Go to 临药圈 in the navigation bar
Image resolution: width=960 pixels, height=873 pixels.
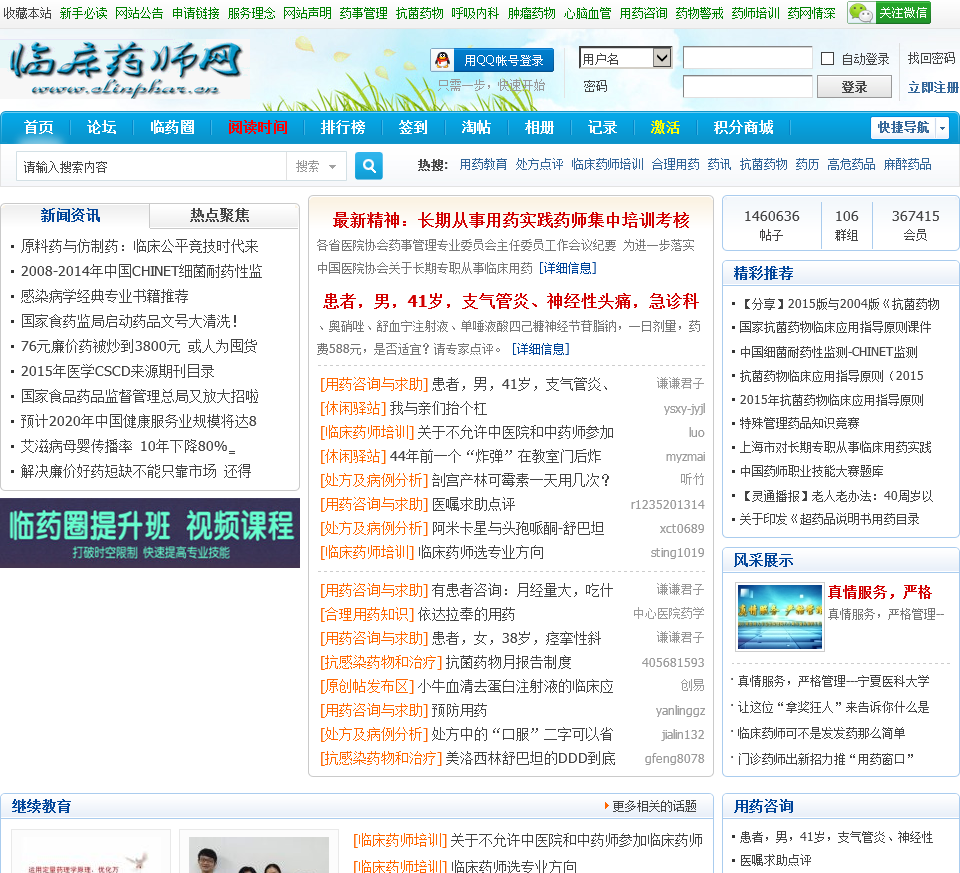tap(172, 127)
